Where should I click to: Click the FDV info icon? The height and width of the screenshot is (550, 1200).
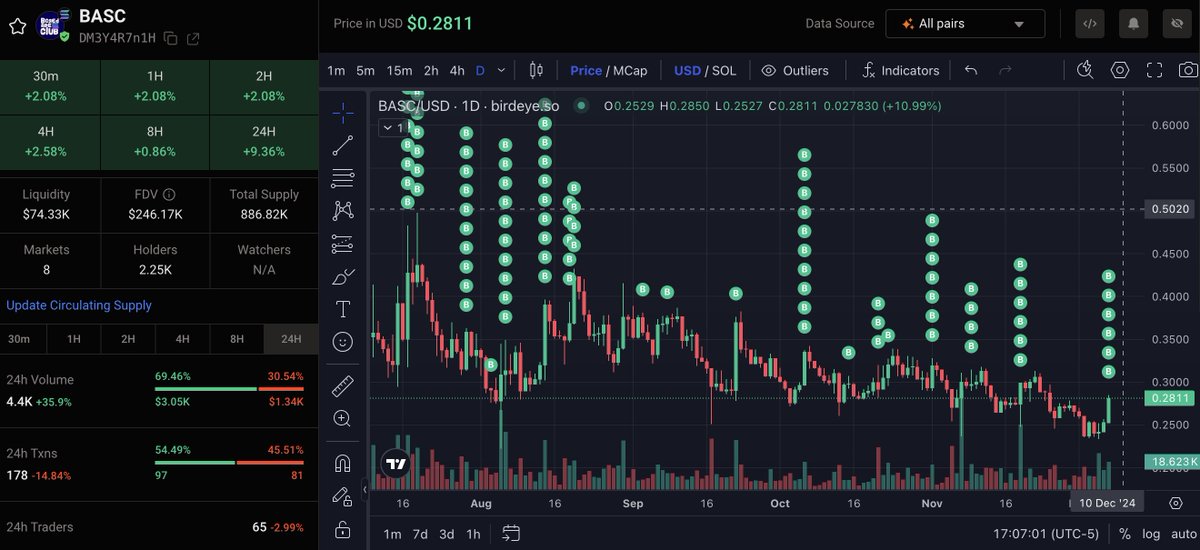point(168,195)
